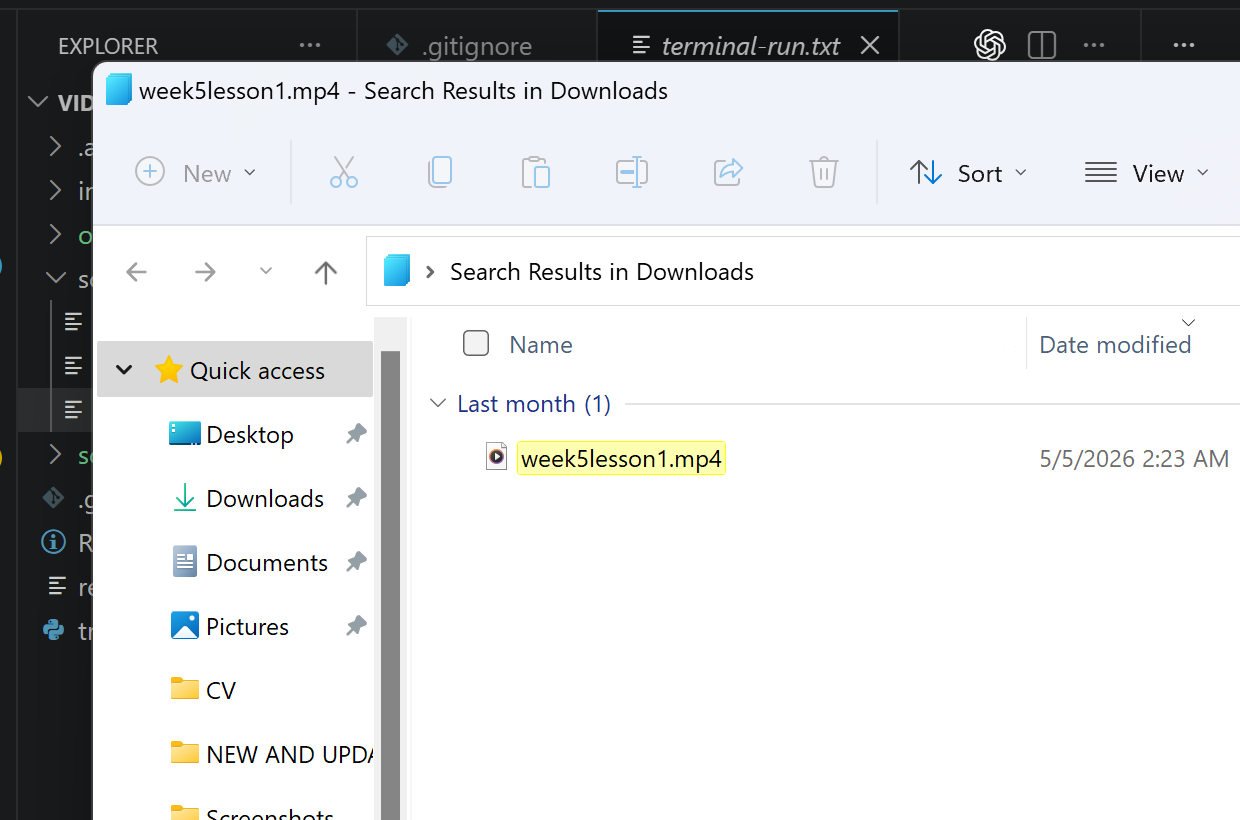The width and height of the screenshot is (1240, 820).
Task: Click the date 5/5/2026 2:23 AM cell
Action: (1134, 459)
